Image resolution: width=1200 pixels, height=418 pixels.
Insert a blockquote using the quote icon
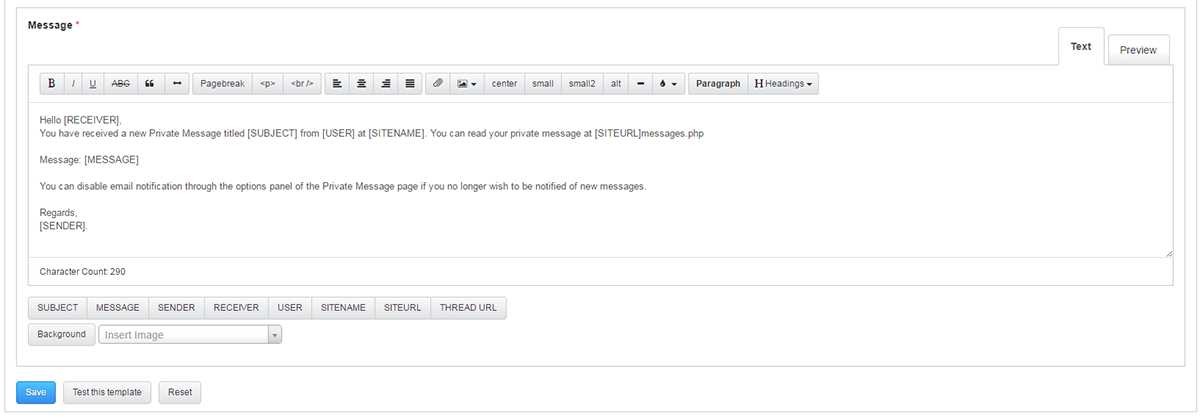pyautogui.click(x=150, y=84)
